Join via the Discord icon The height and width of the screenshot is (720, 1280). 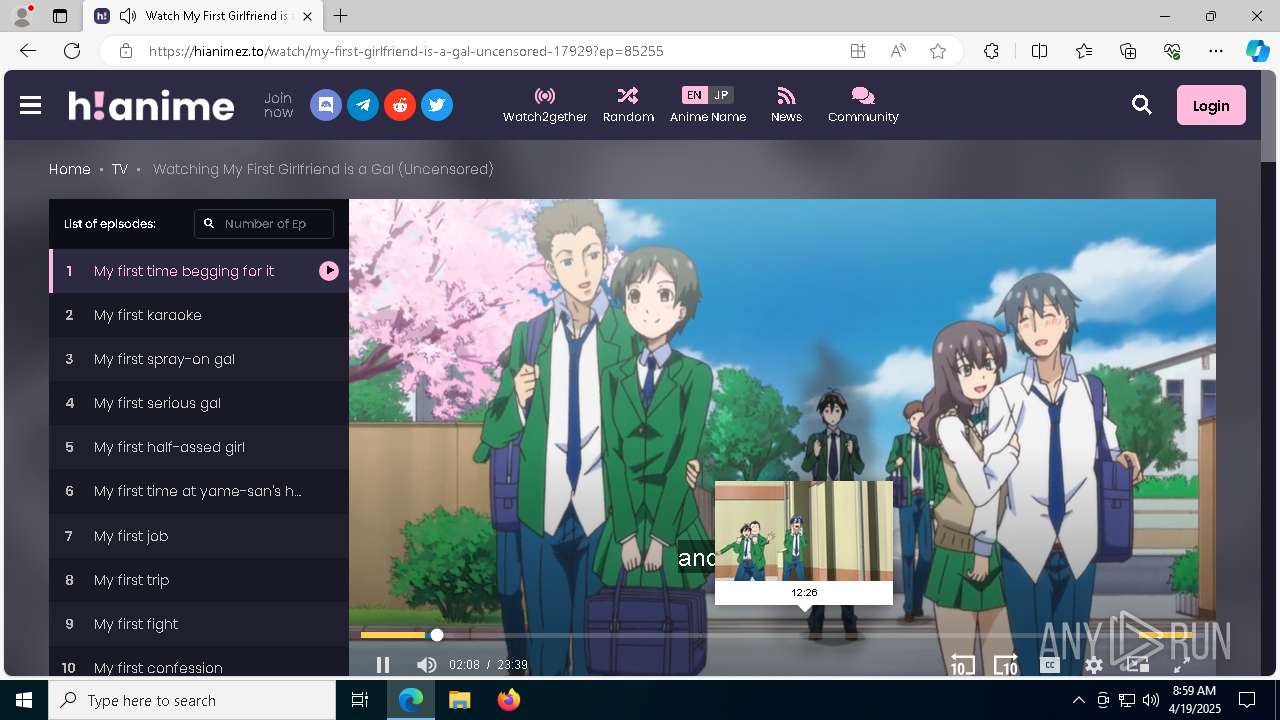[x=326, y=105]
